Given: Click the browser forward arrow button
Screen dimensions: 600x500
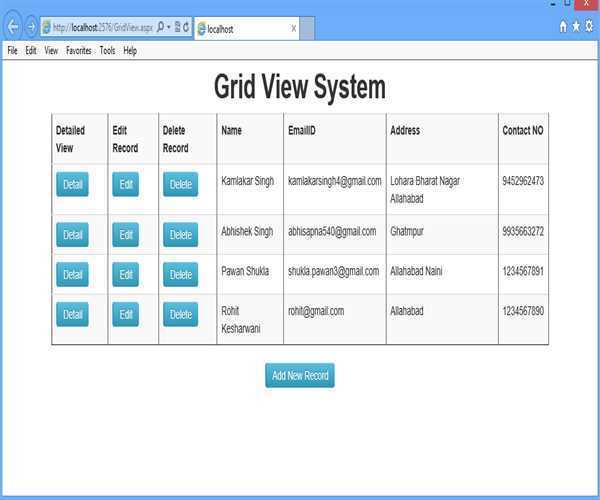Looking at the screenshot, I should click(x=31, y=28).
